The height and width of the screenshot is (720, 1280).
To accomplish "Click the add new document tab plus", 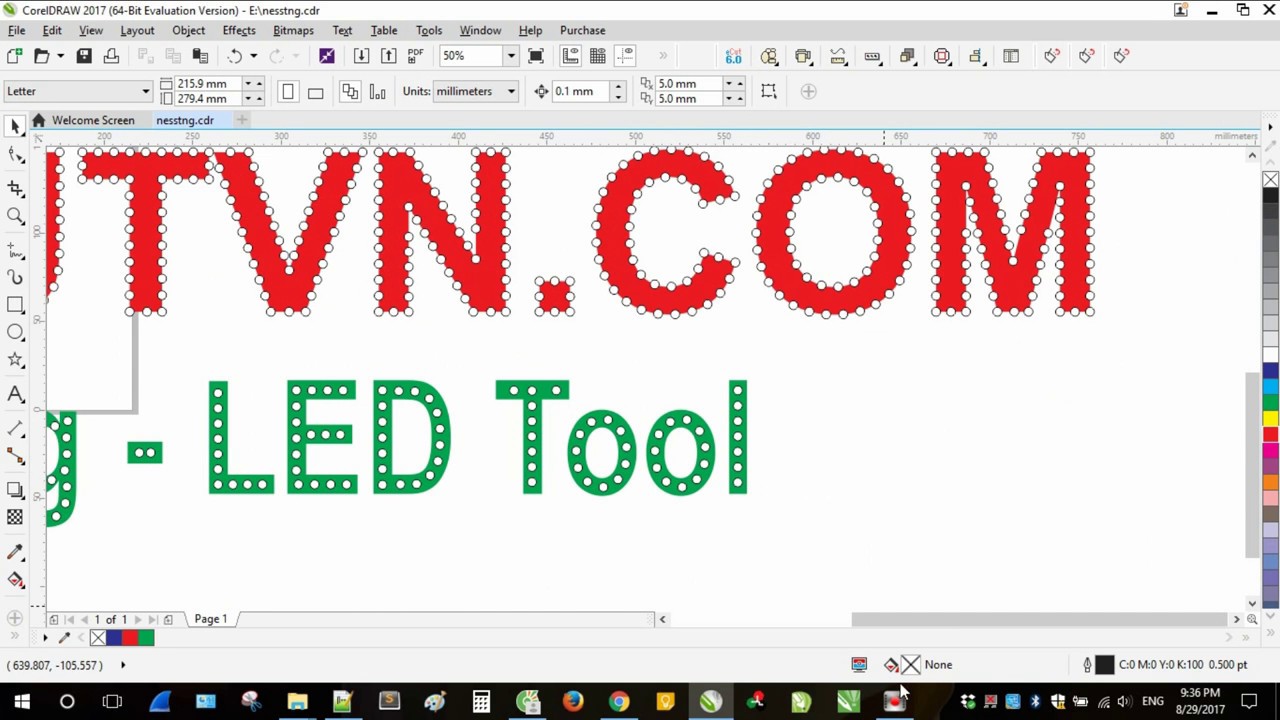I will pyautogui.click(x=241, y=120).
